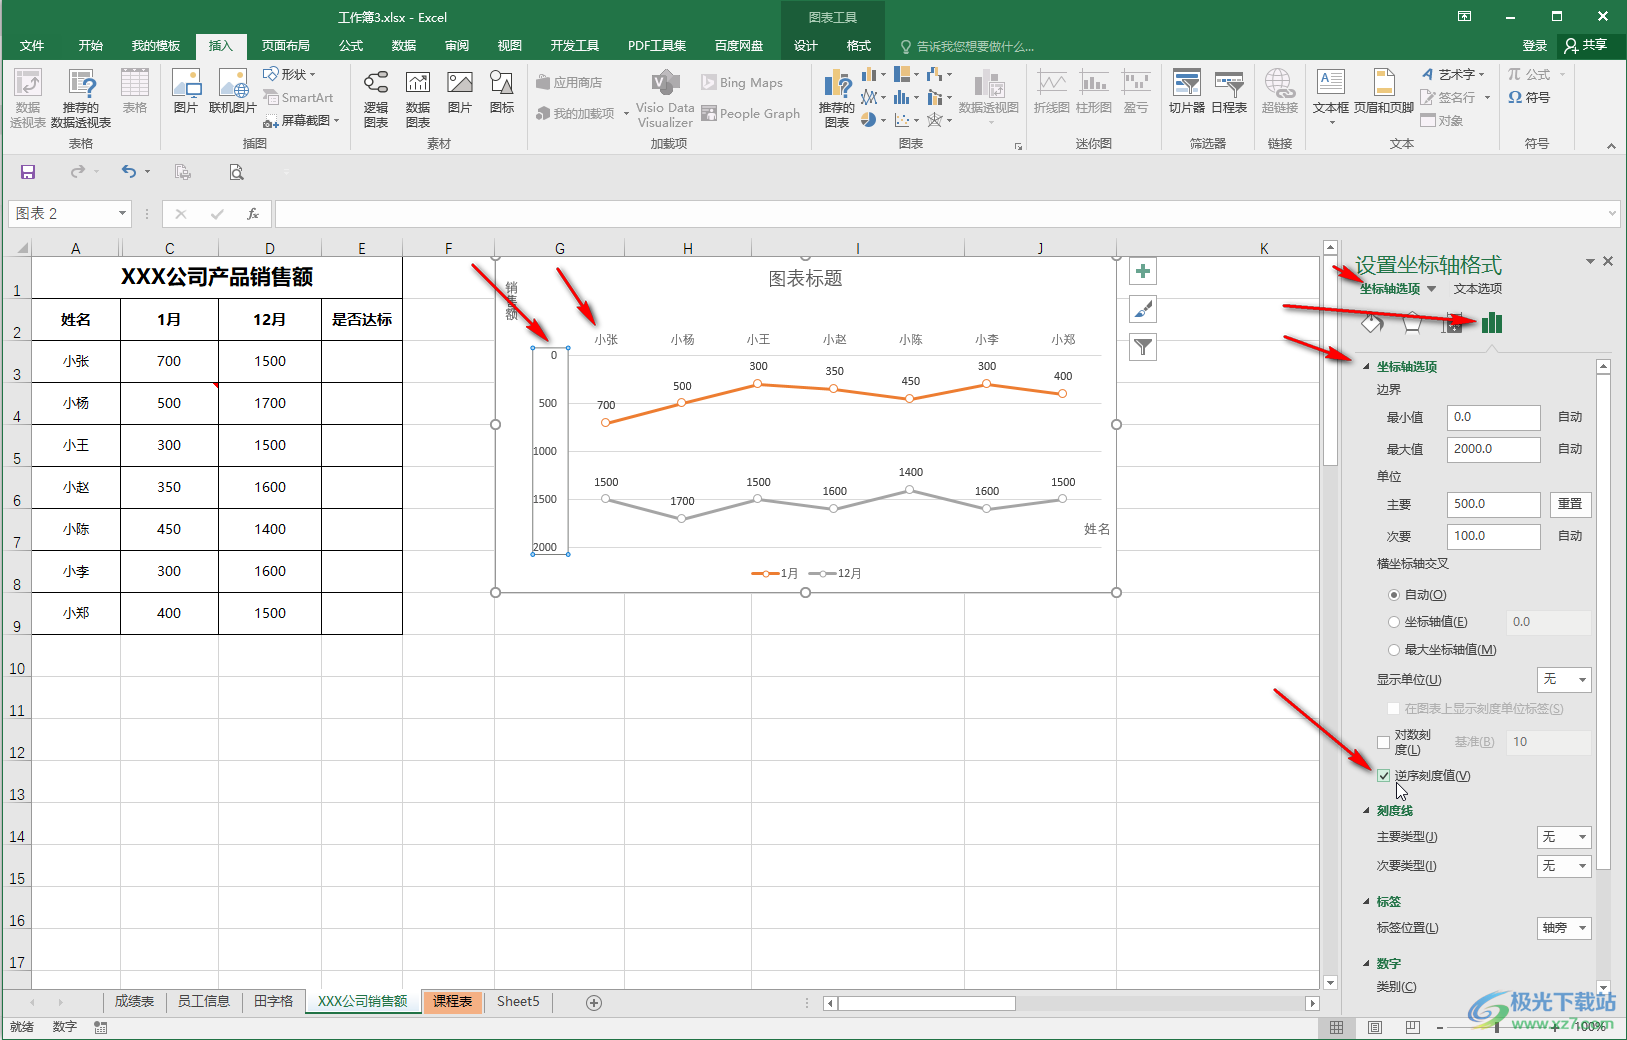Image resolution: width=1627 pixels, height=1040 pixels.
Task: Click Auto (自动) button beside minimum value
Action: pos(1570,417)
